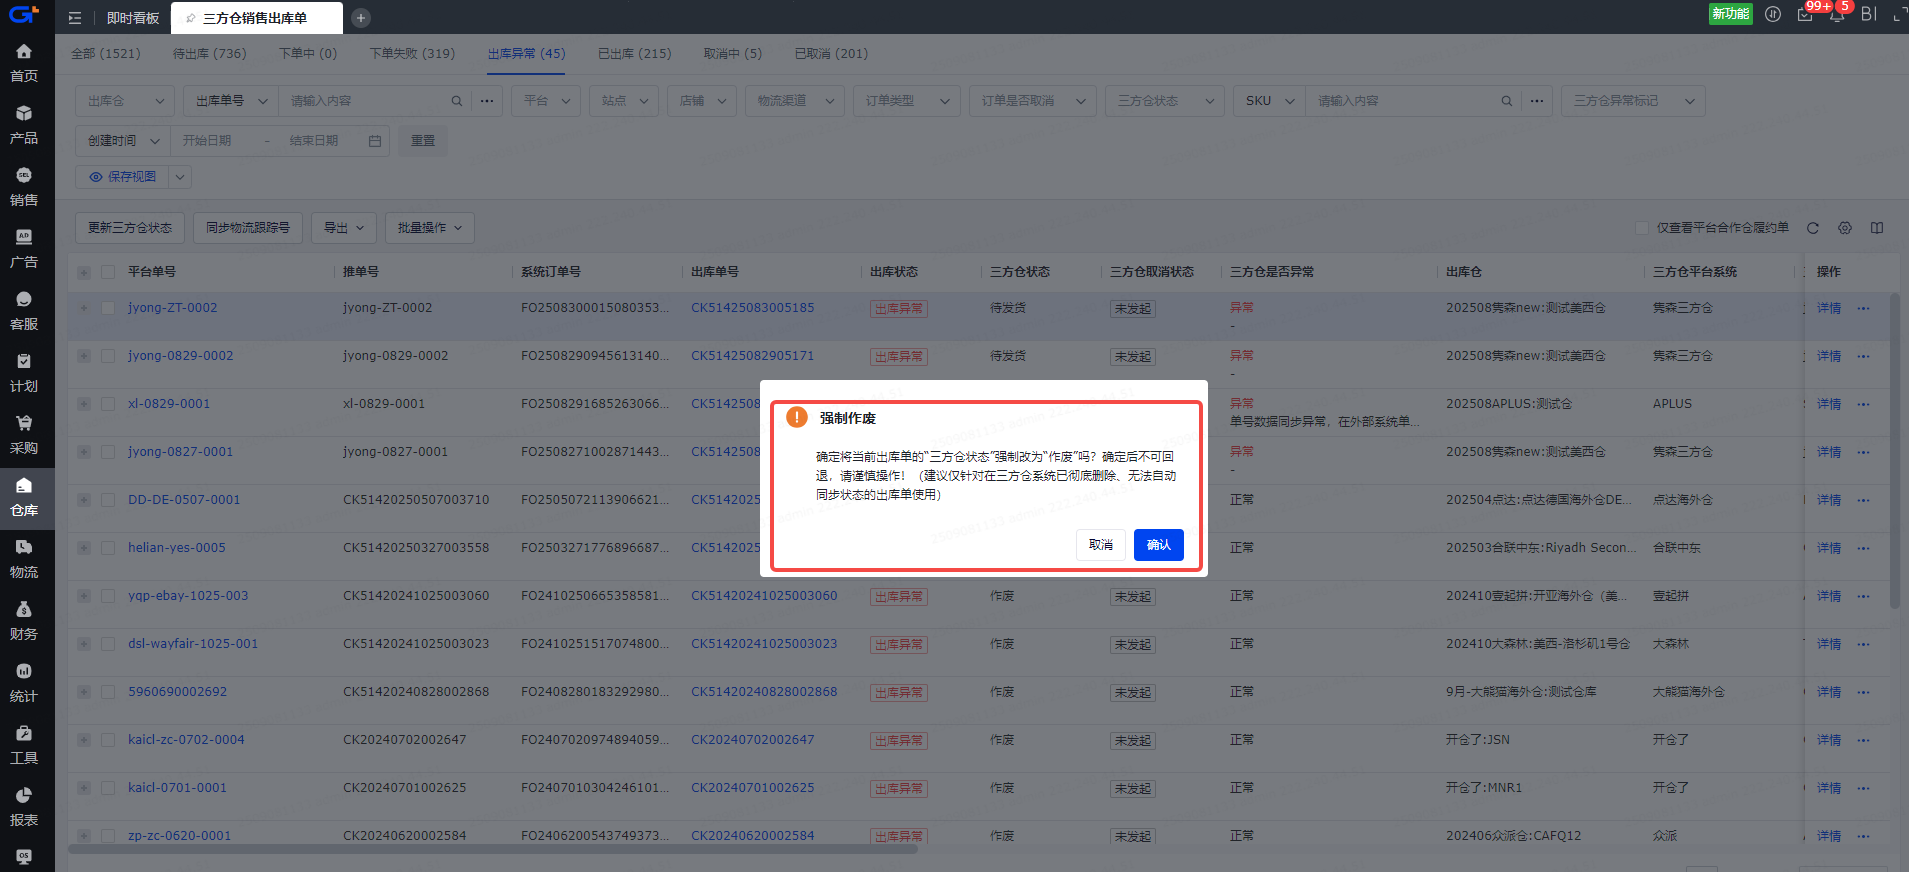Switch to the 全部 (1521) tab
The height and width of the screenshot is (872, 1909).
106,54
